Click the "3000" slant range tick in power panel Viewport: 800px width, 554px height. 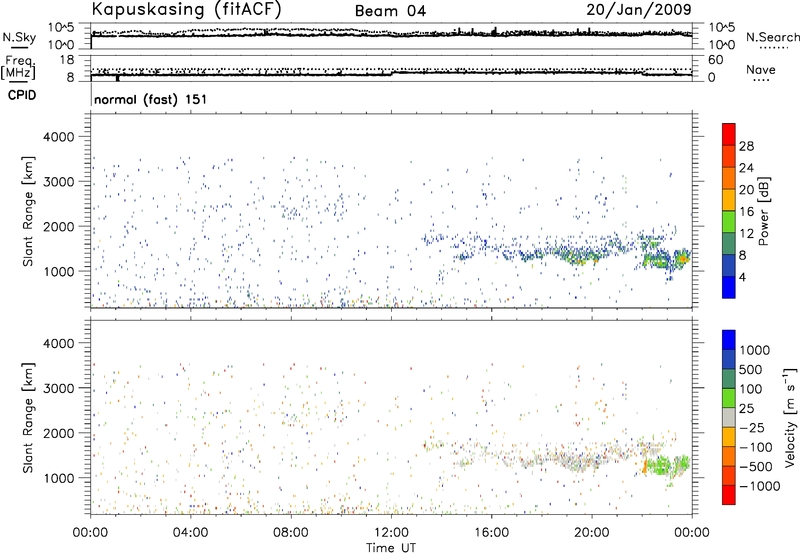click(59, 182)
